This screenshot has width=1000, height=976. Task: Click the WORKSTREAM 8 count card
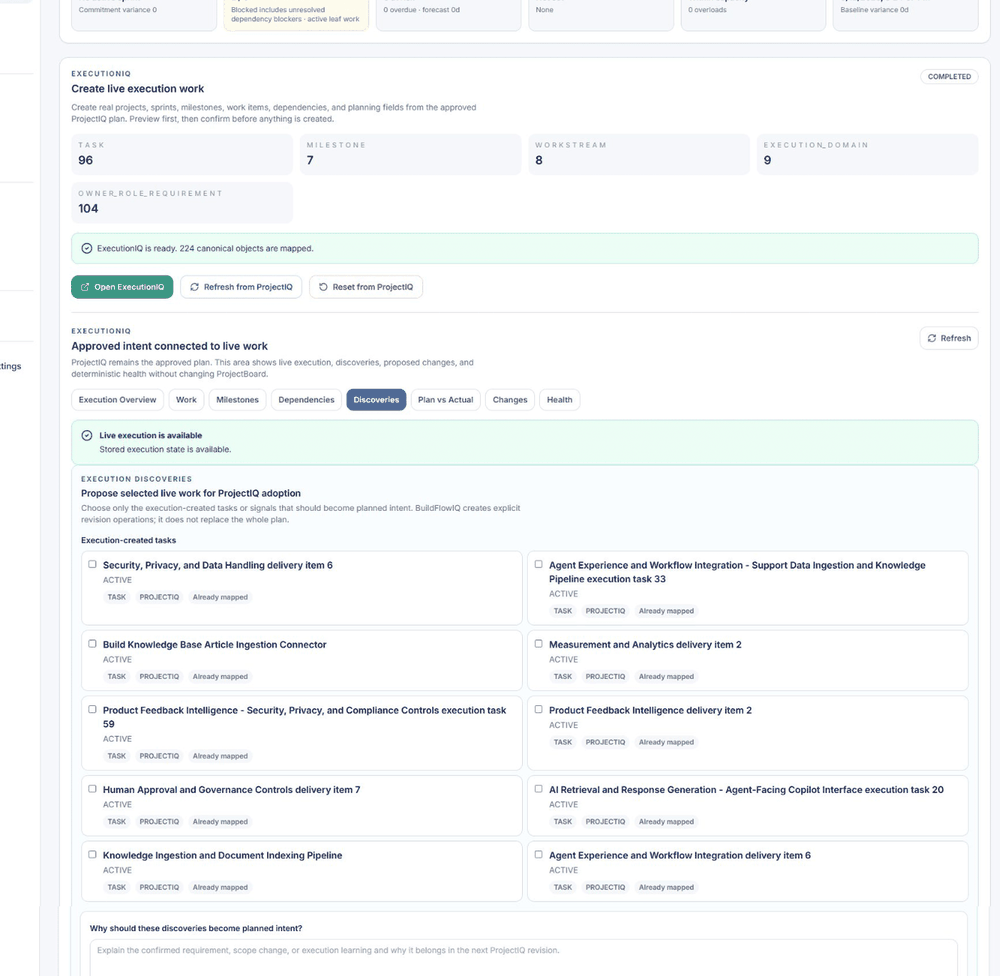tap(638, 154)
